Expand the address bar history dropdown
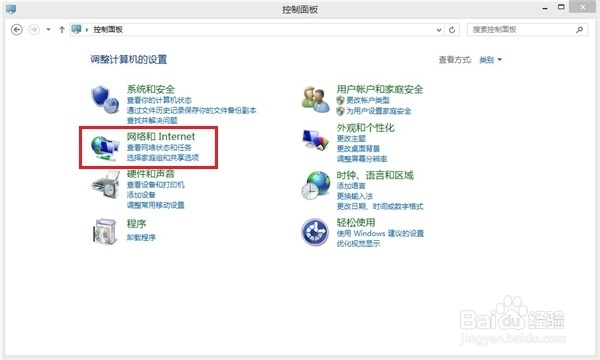This screenshot has width=600, height=360. 439,29
